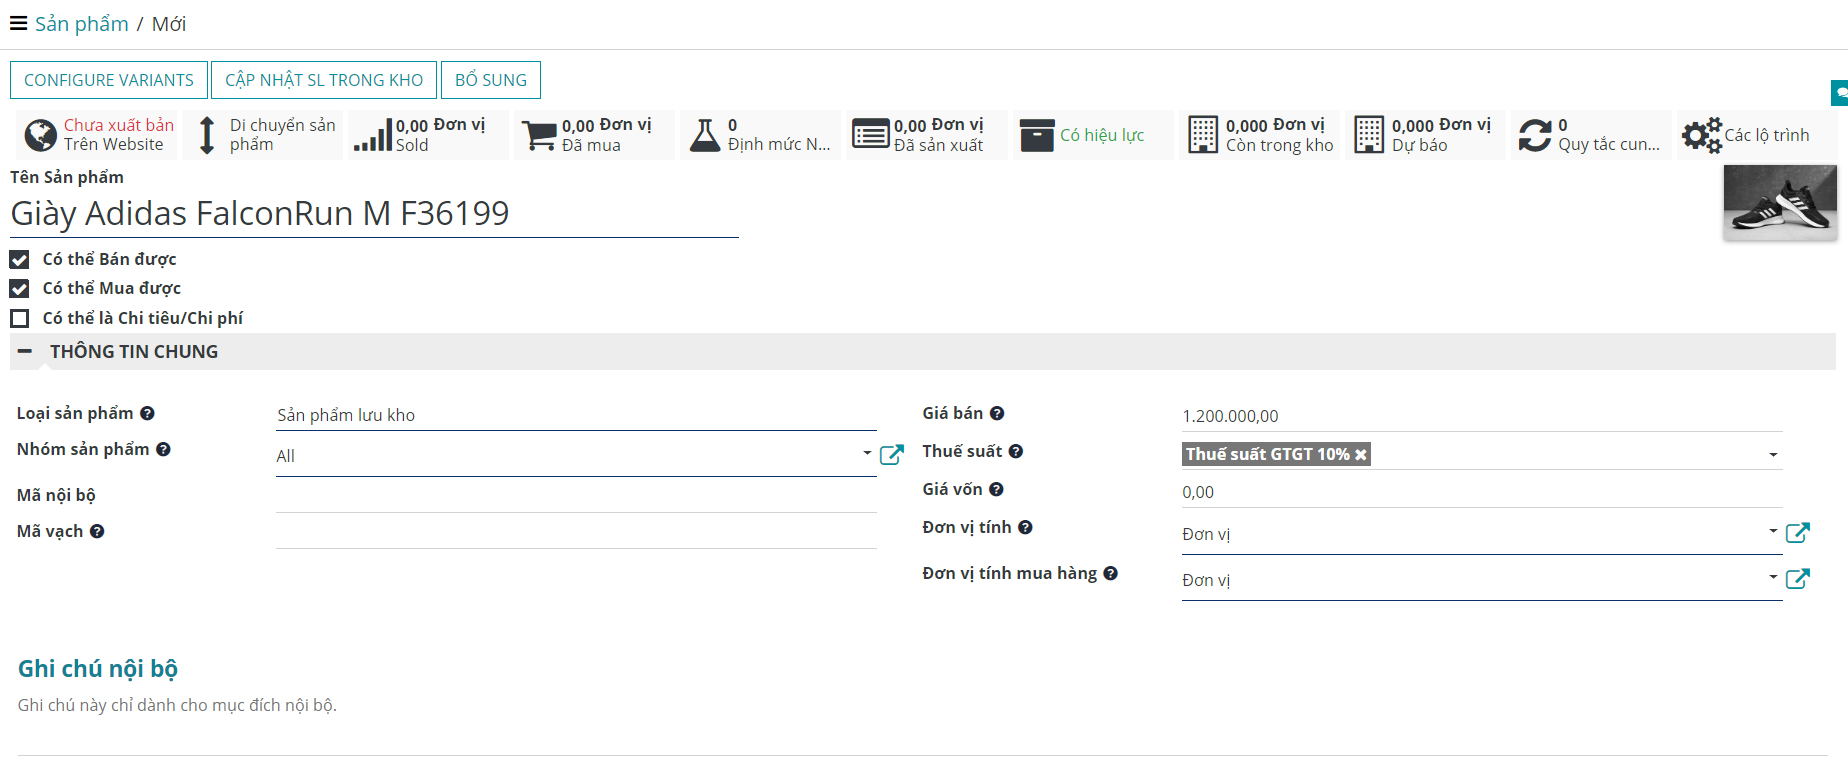
Task: Click the product shoe image thumbnail
Action: pos(1780,202)
